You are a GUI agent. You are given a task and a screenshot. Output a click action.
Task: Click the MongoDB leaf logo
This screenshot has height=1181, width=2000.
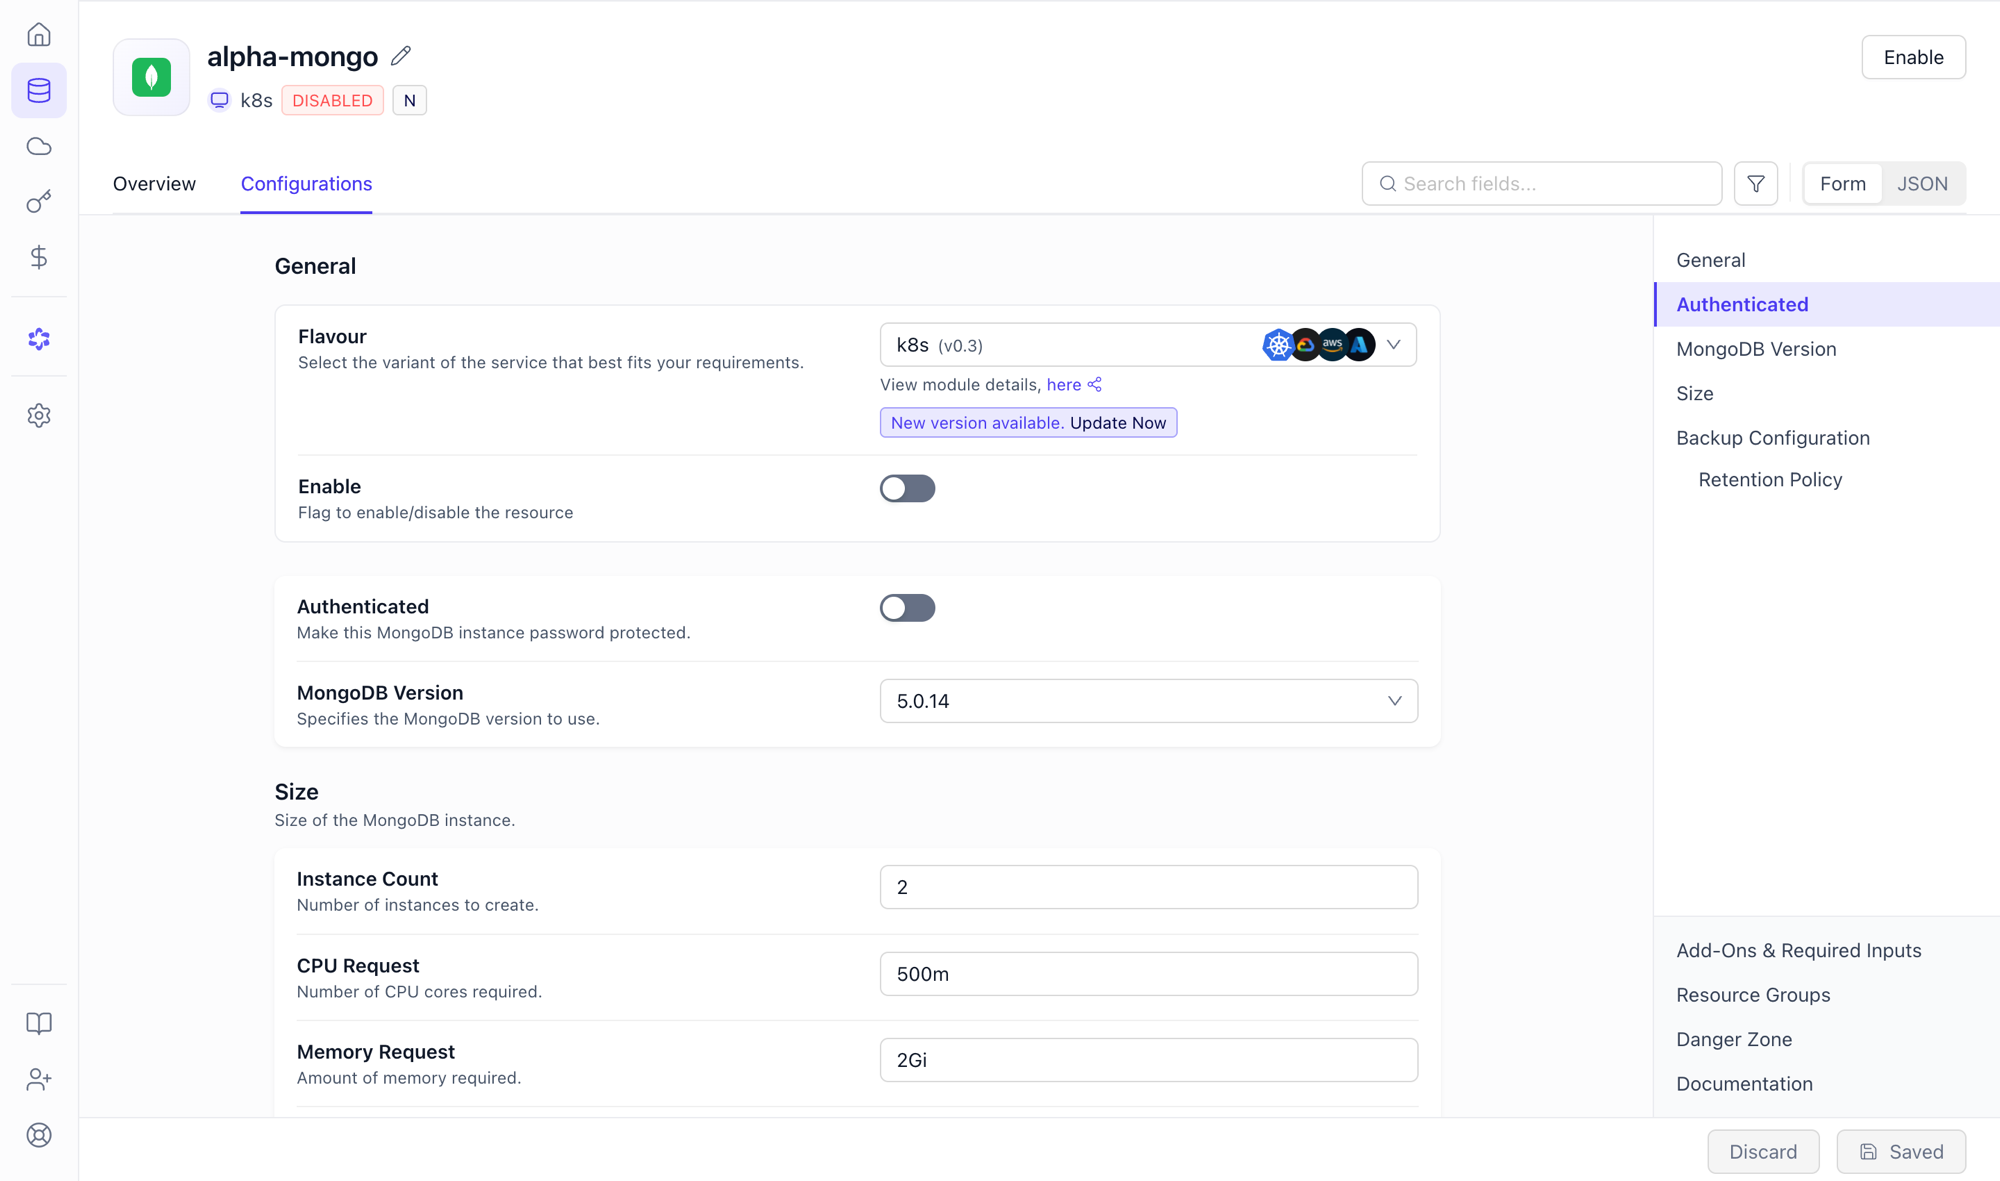[x=152, y=77]
